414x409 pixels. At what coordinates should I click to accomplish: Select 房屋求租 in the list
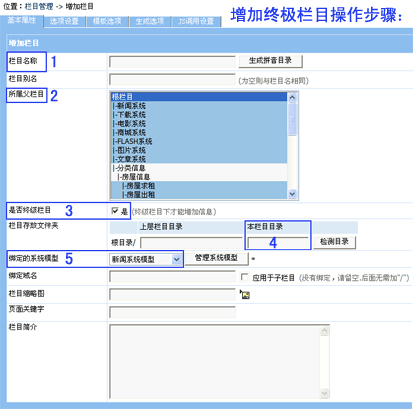199,186
